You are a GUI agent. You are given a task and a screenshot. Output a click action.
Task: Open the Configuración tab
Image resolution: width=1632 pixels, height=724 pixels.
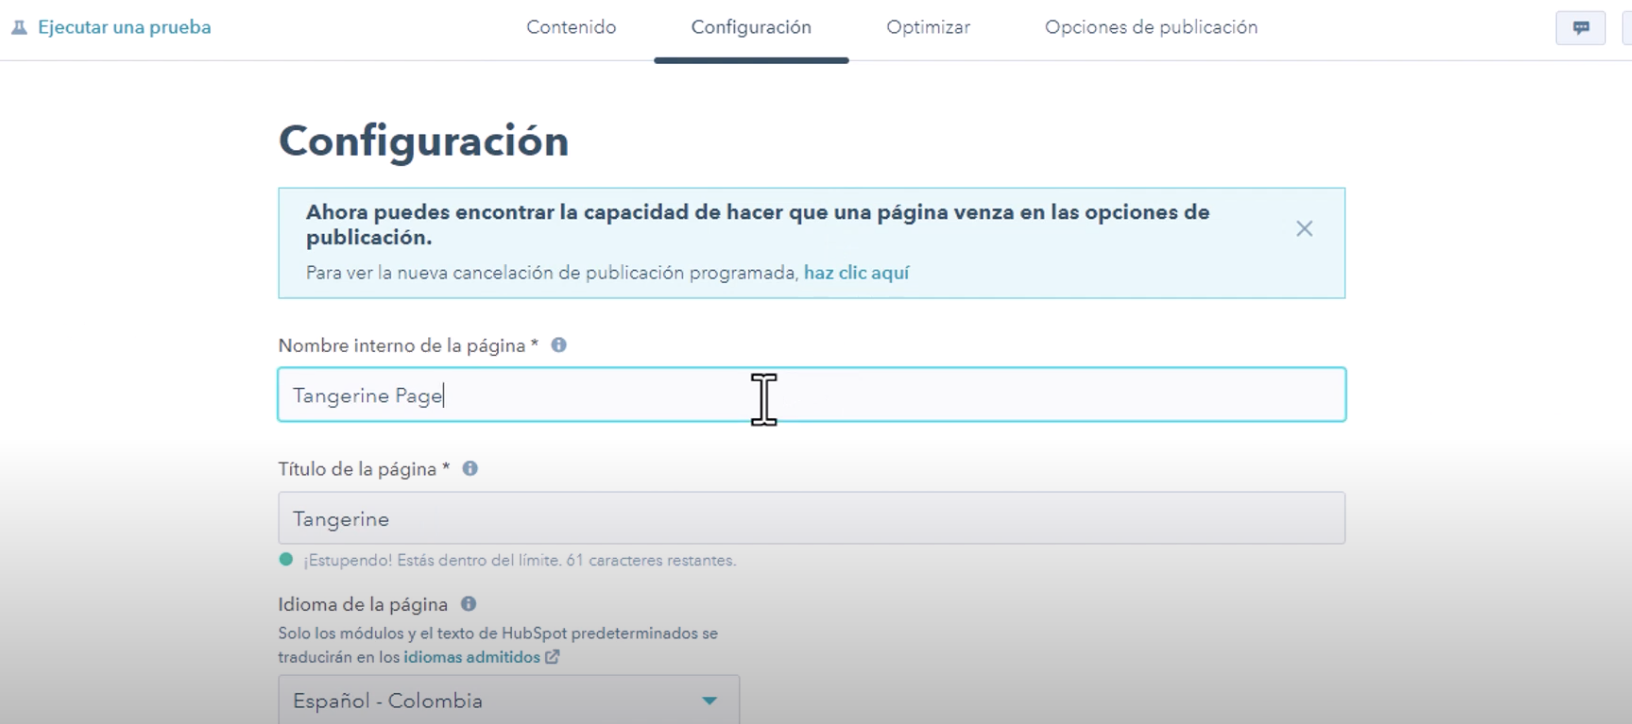751,27
